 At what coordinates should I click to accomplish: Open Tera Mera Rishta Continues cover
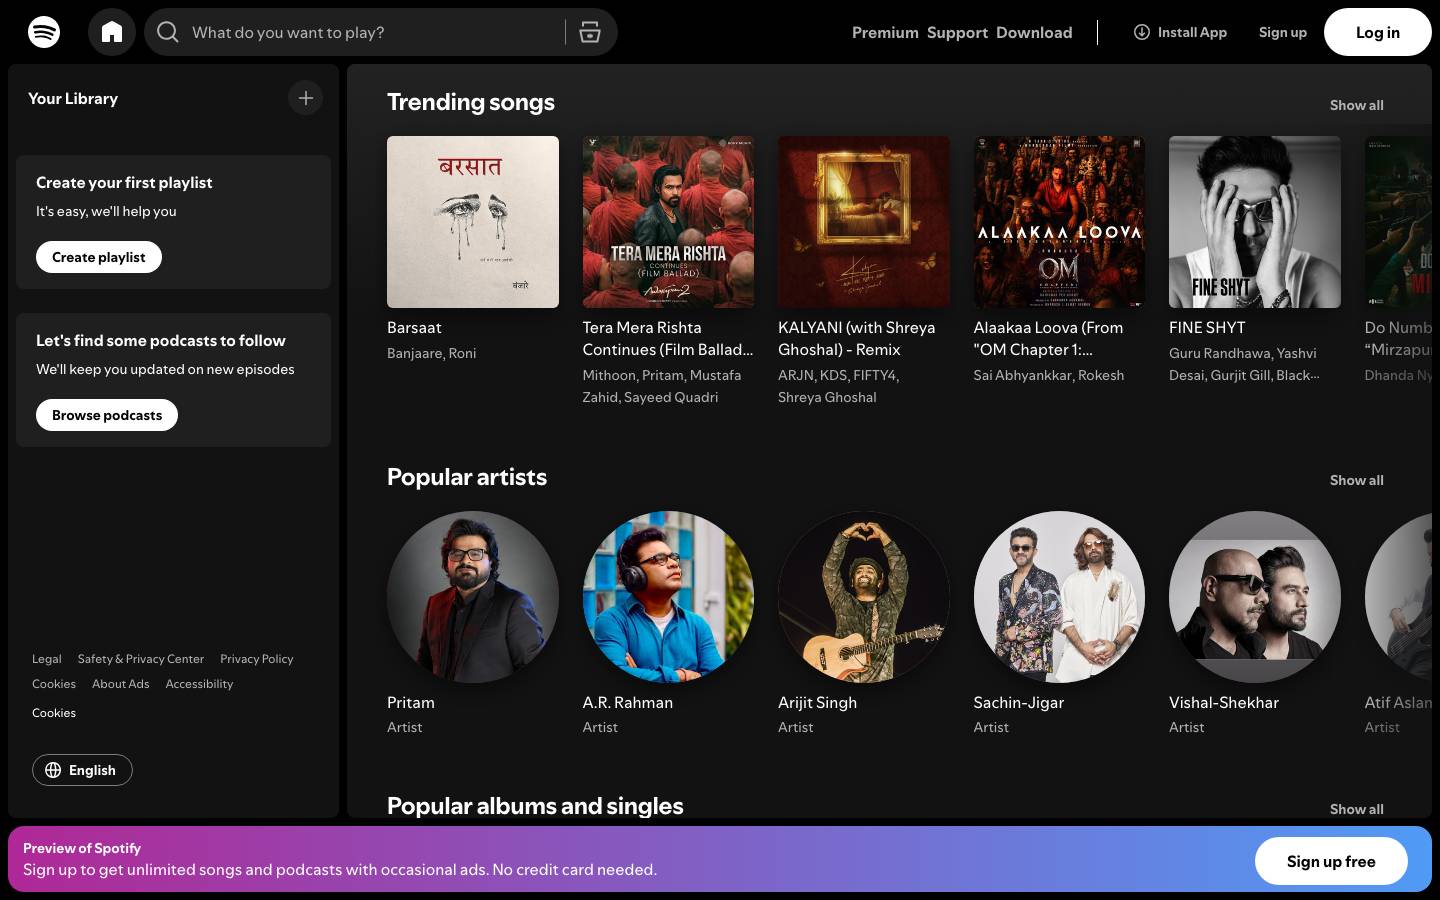pyautogui.click(x=668, y=222)
